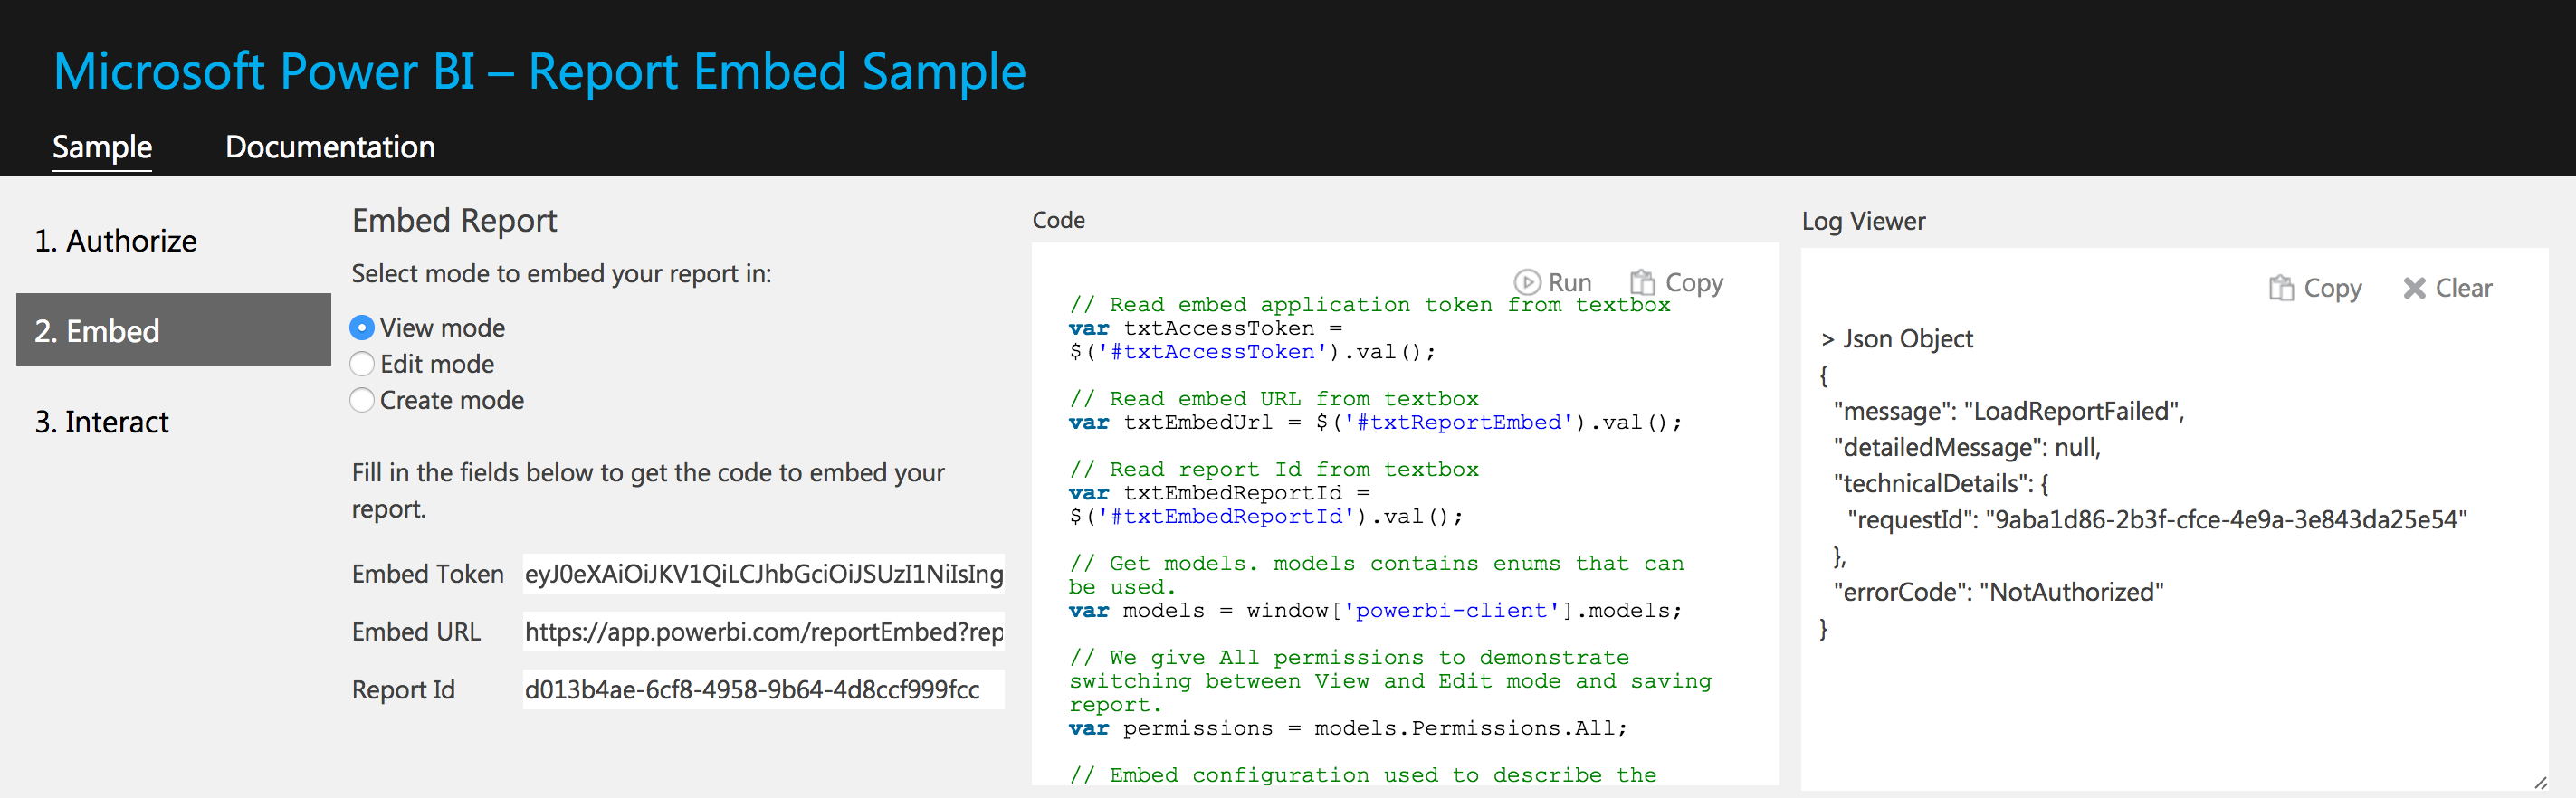Select the Create mode radio button
2576x798 pixels.
coord(362,400)
